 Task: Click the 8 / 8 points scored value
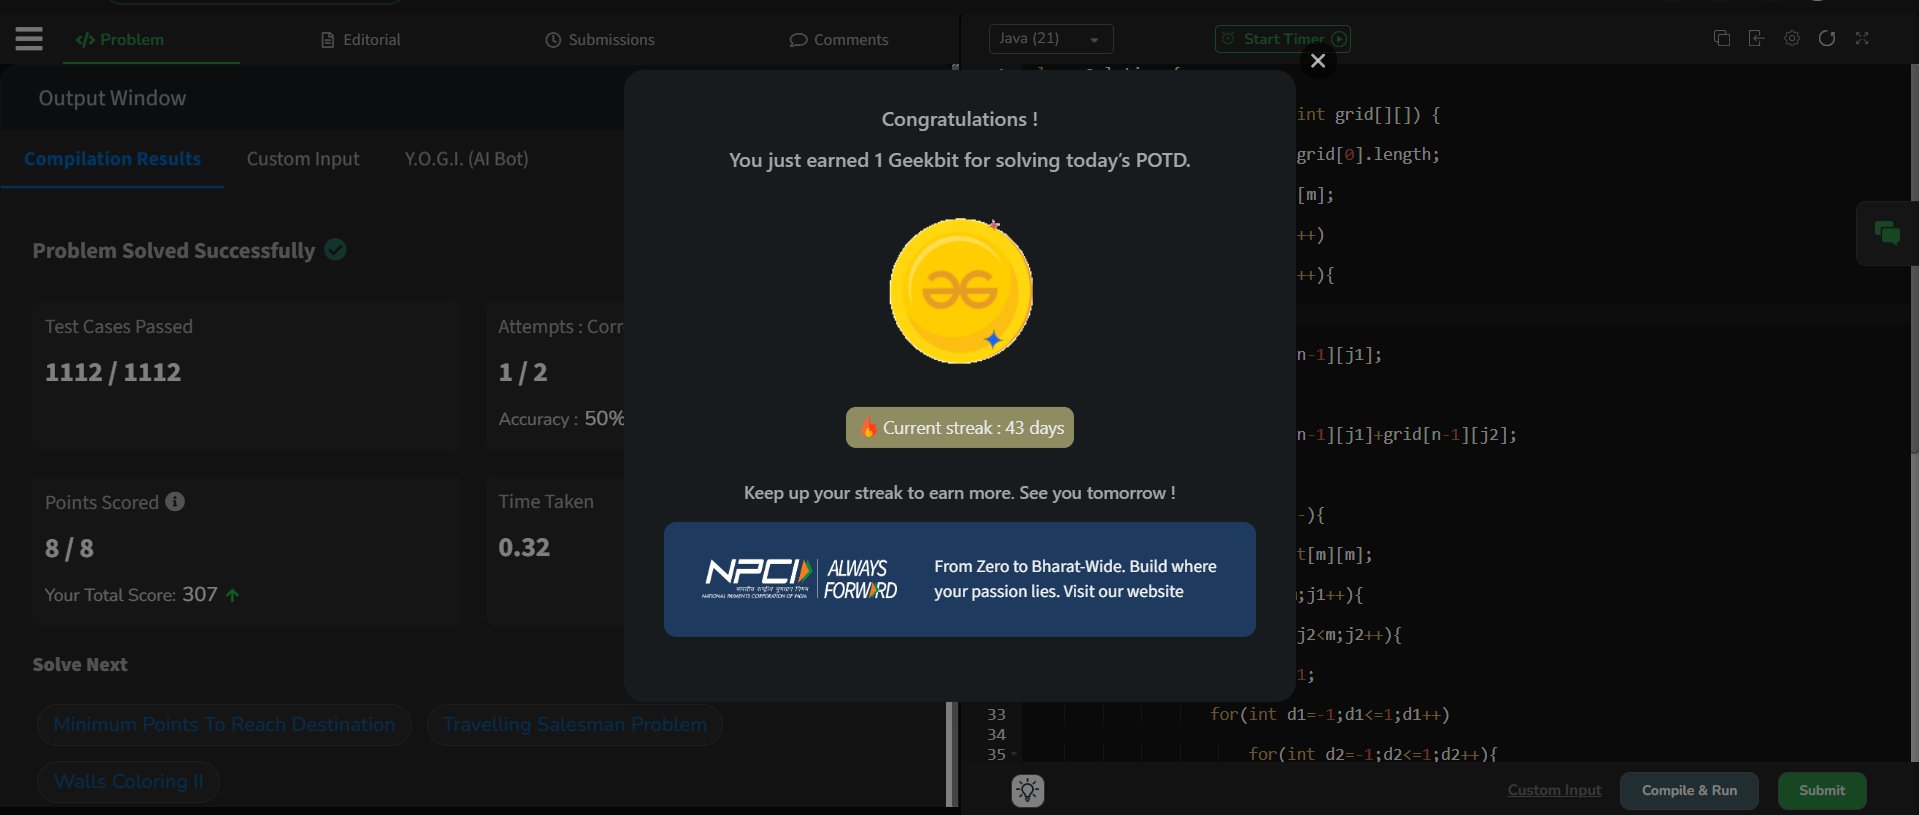point(69,548)
